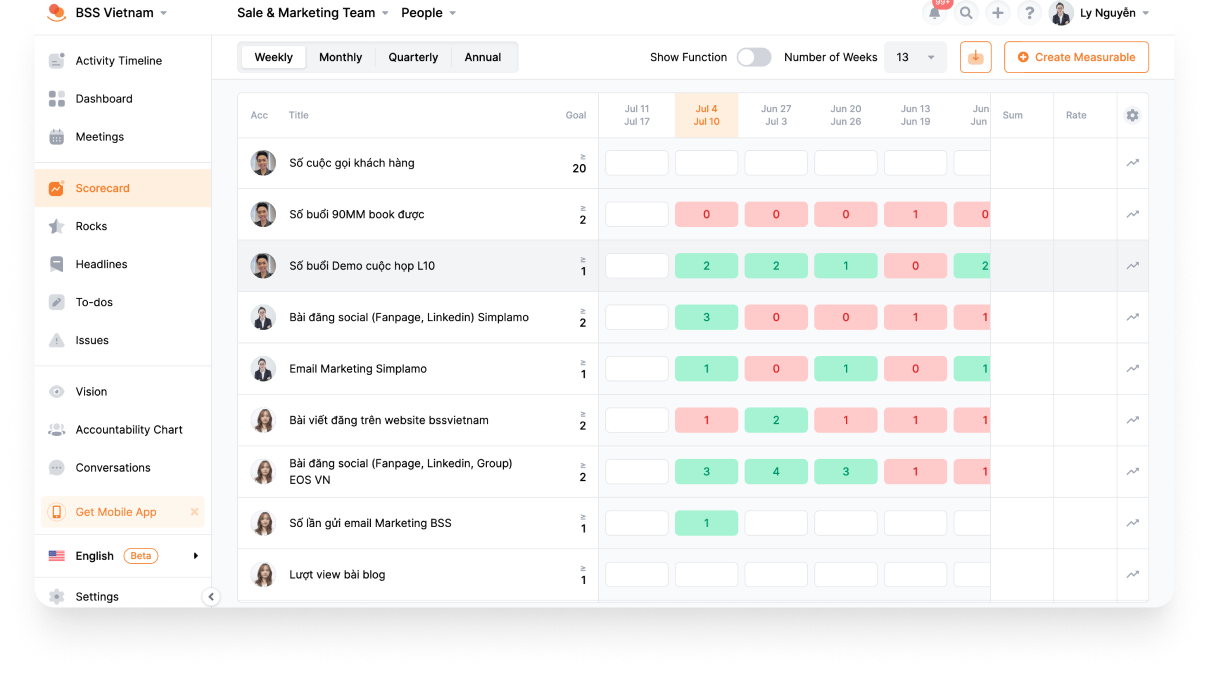1207x674 pixels.
Task: Open the notifications bell icon
Action: coord(935,13)
